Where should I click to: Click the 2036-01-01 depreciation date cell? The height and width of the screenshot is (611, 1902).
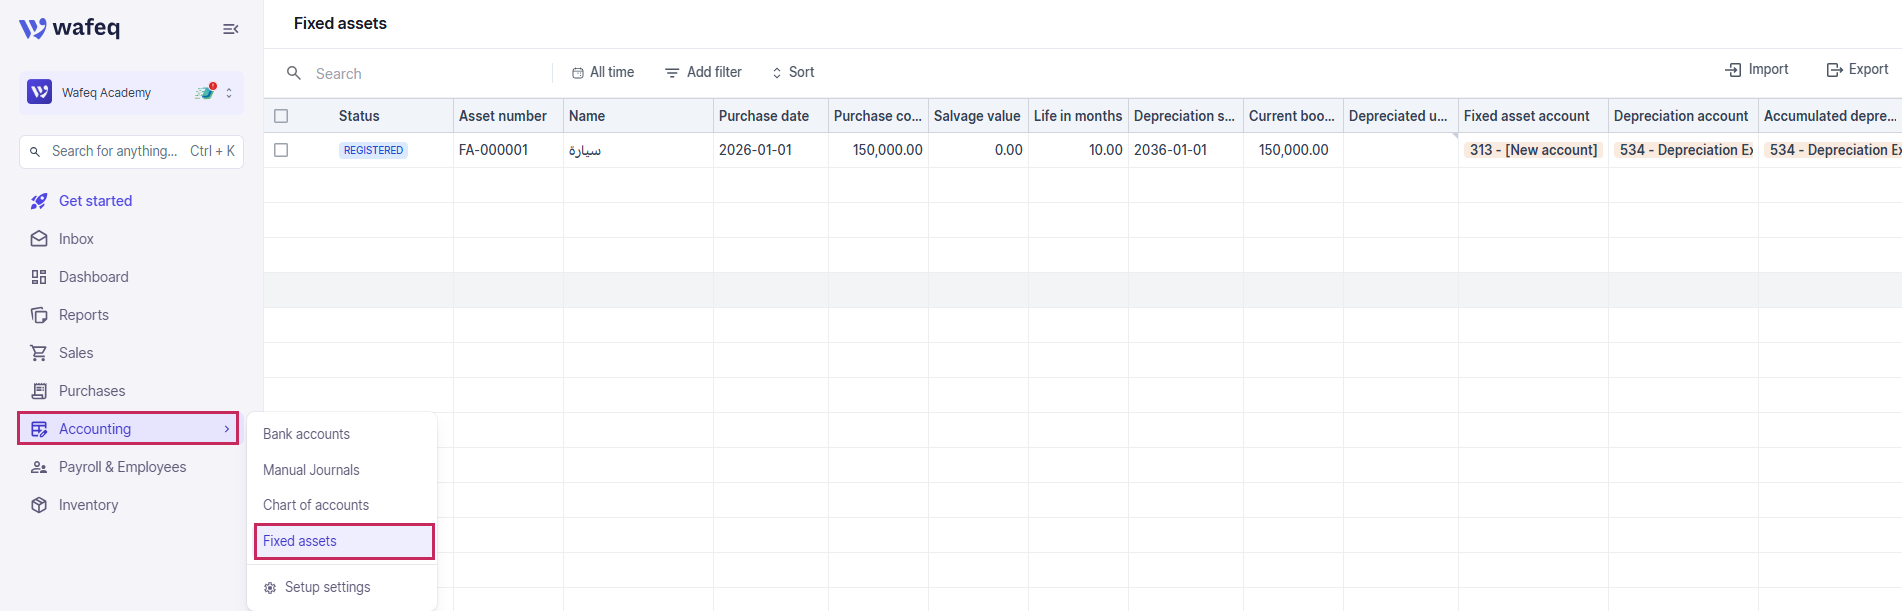(1186, 150)
